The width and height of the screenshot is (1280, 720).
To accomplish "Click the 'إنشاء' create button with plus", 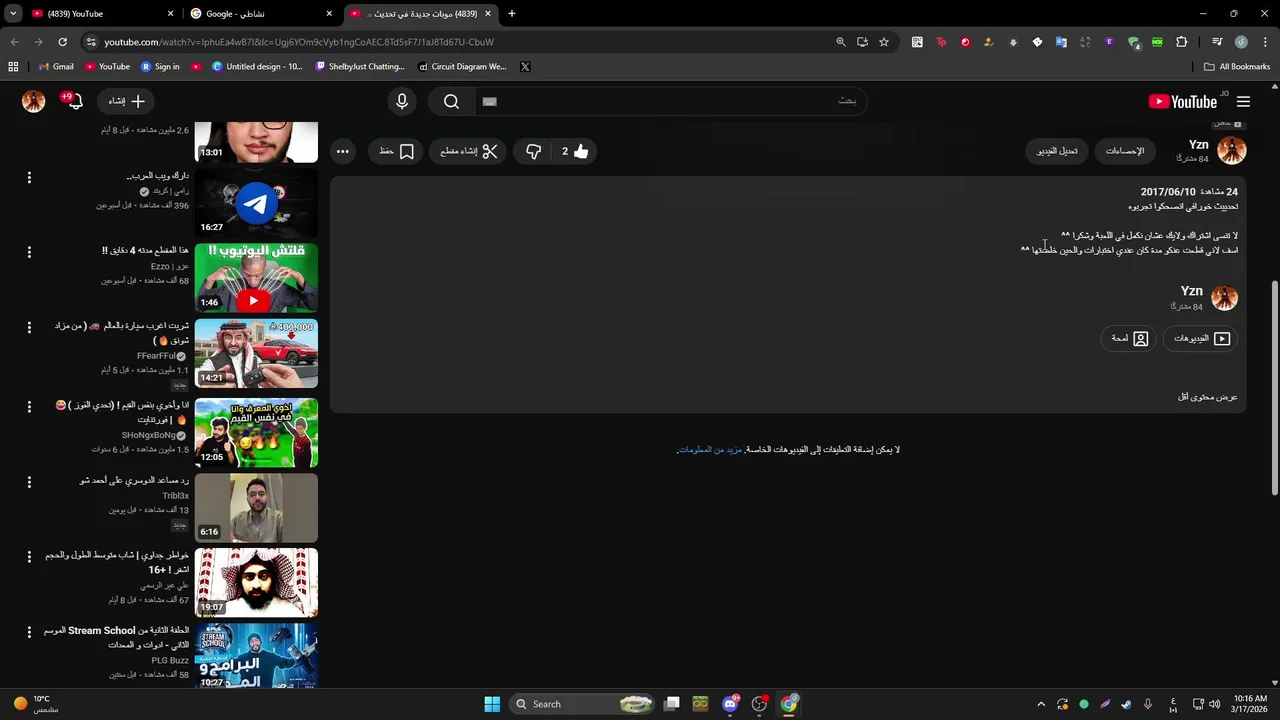I will (127, 101).
